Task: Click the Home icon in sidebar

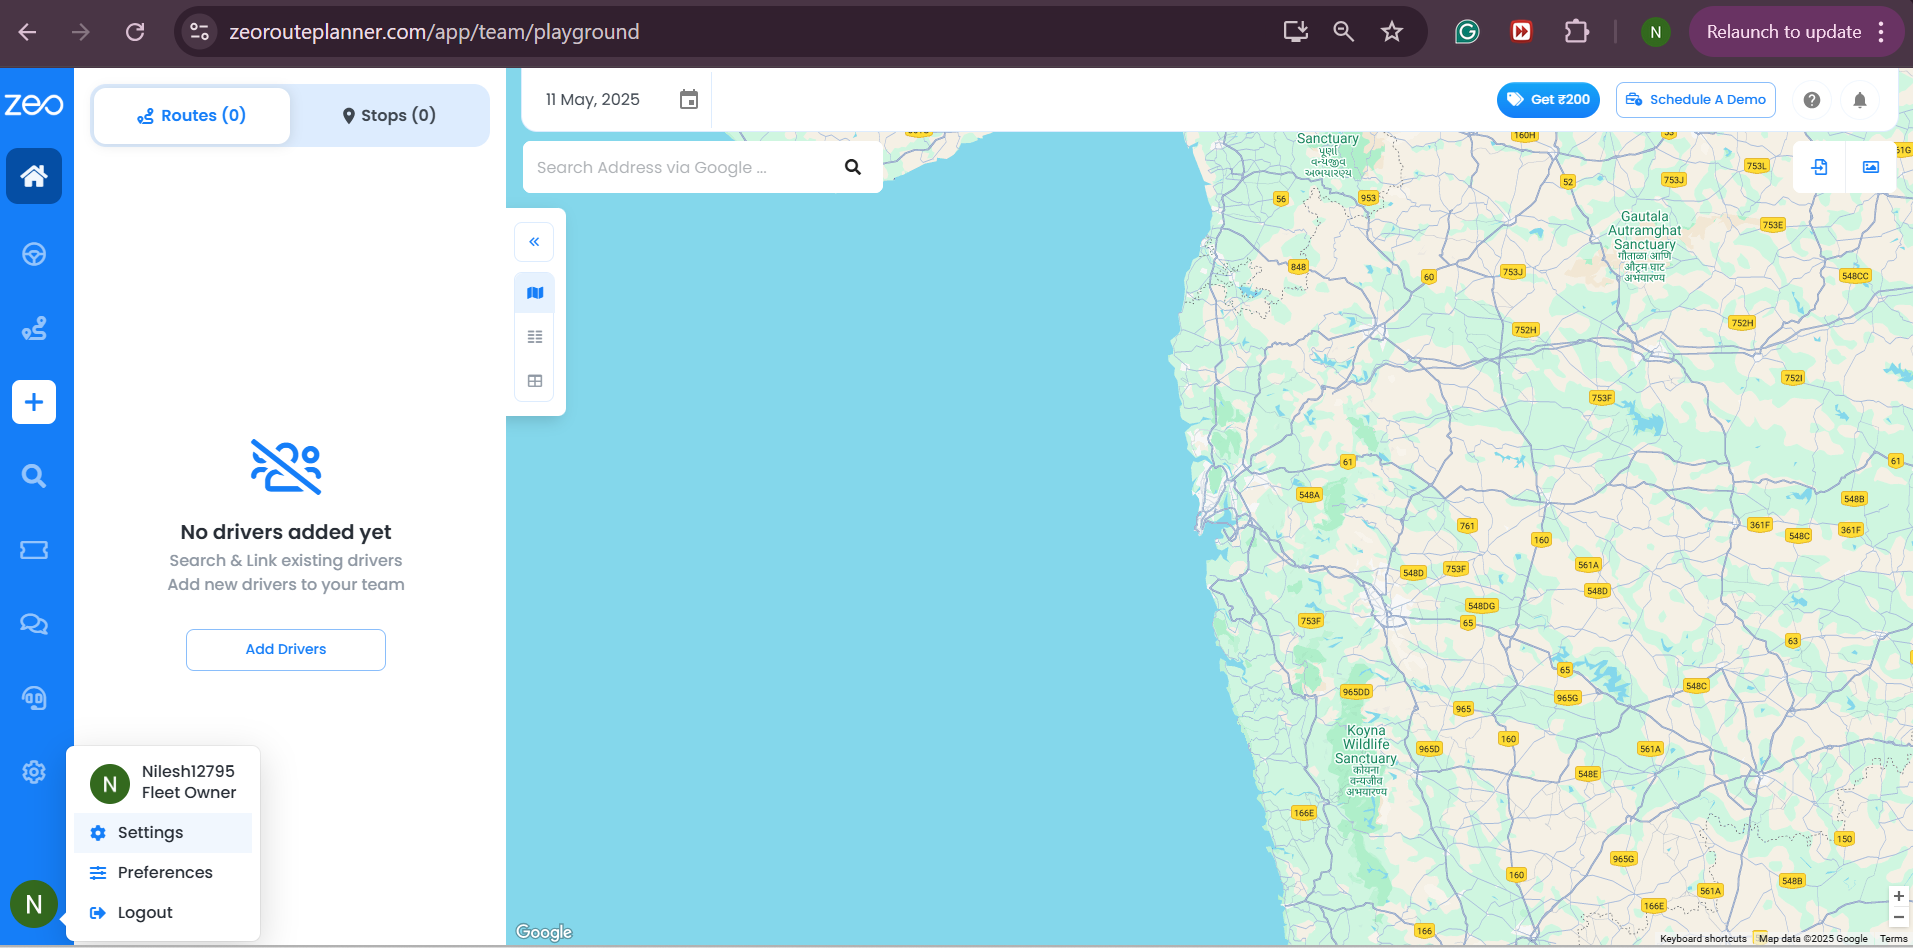Action: click(34, 176)
